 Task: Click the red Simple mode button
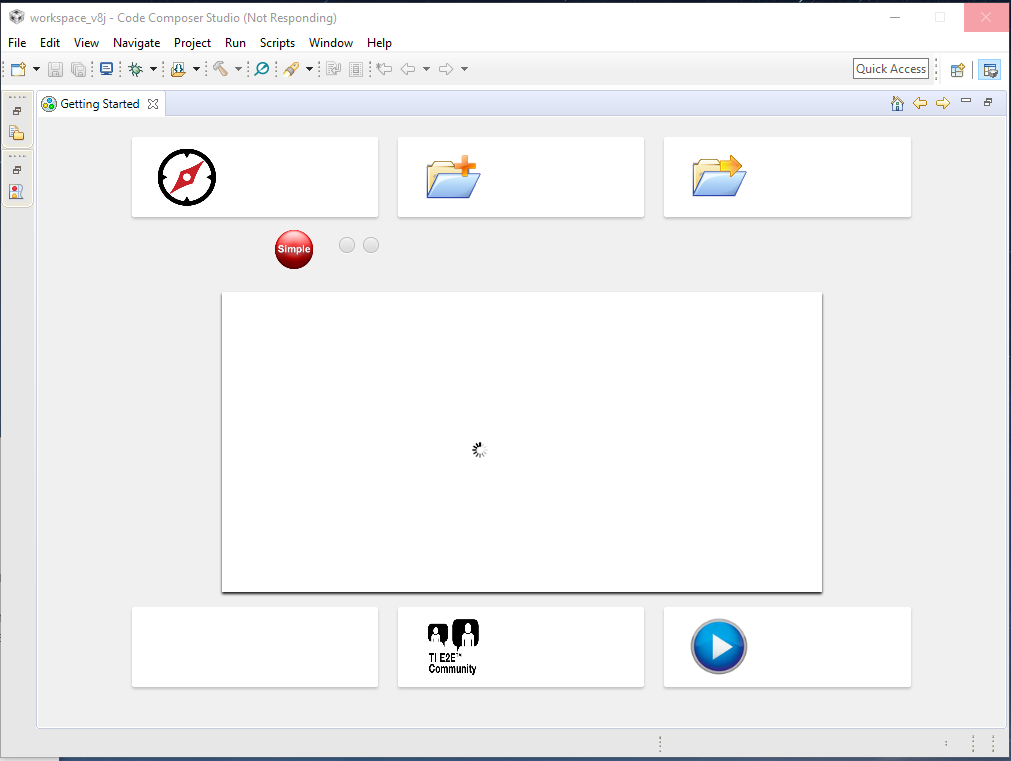(294, 249)
